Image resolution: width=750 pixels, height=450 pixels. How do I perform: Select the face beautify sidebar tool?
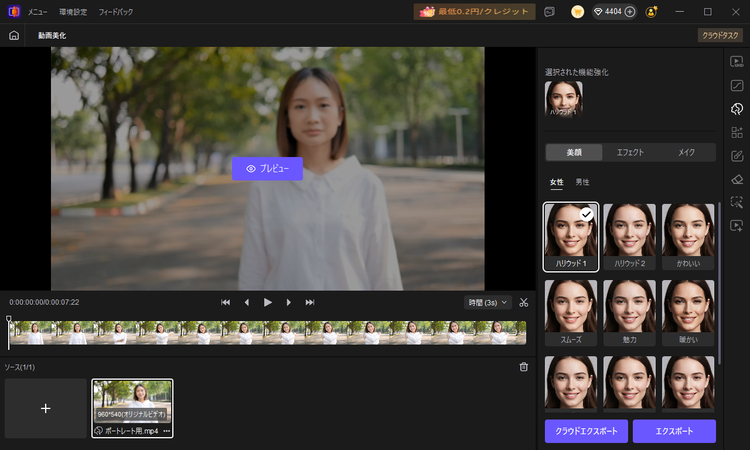tap(737, 109)
